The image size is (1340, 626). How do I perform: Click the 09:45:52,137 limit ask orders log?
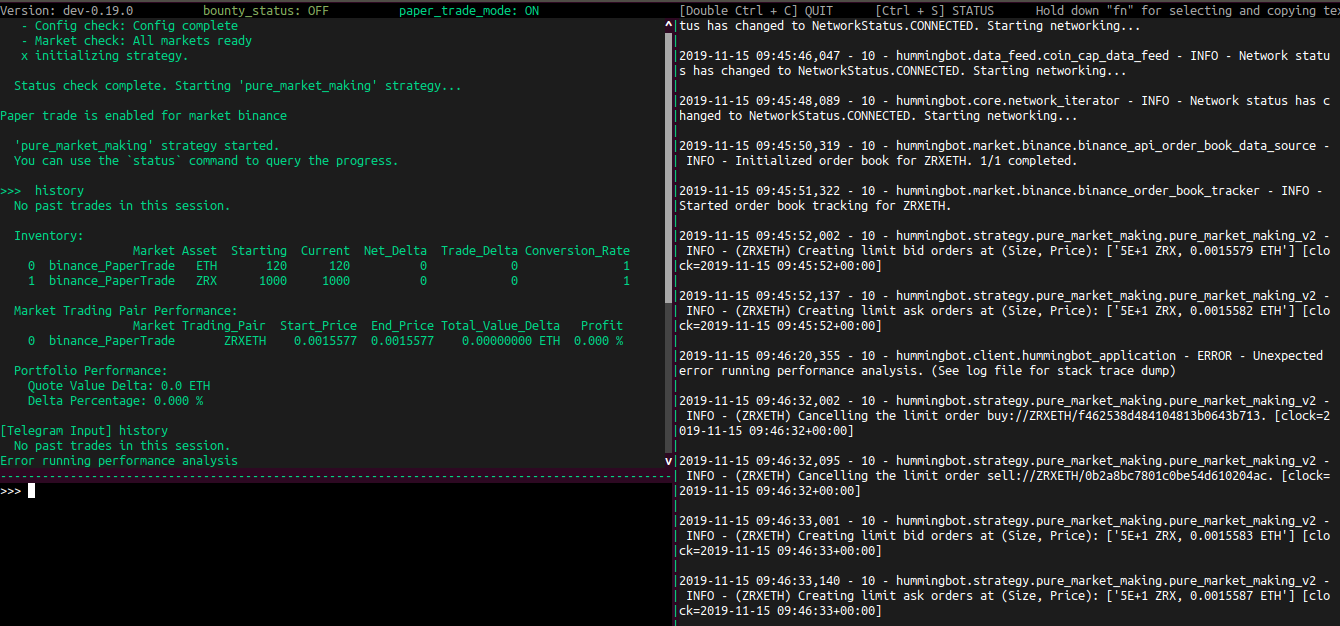pos(1004,311)
